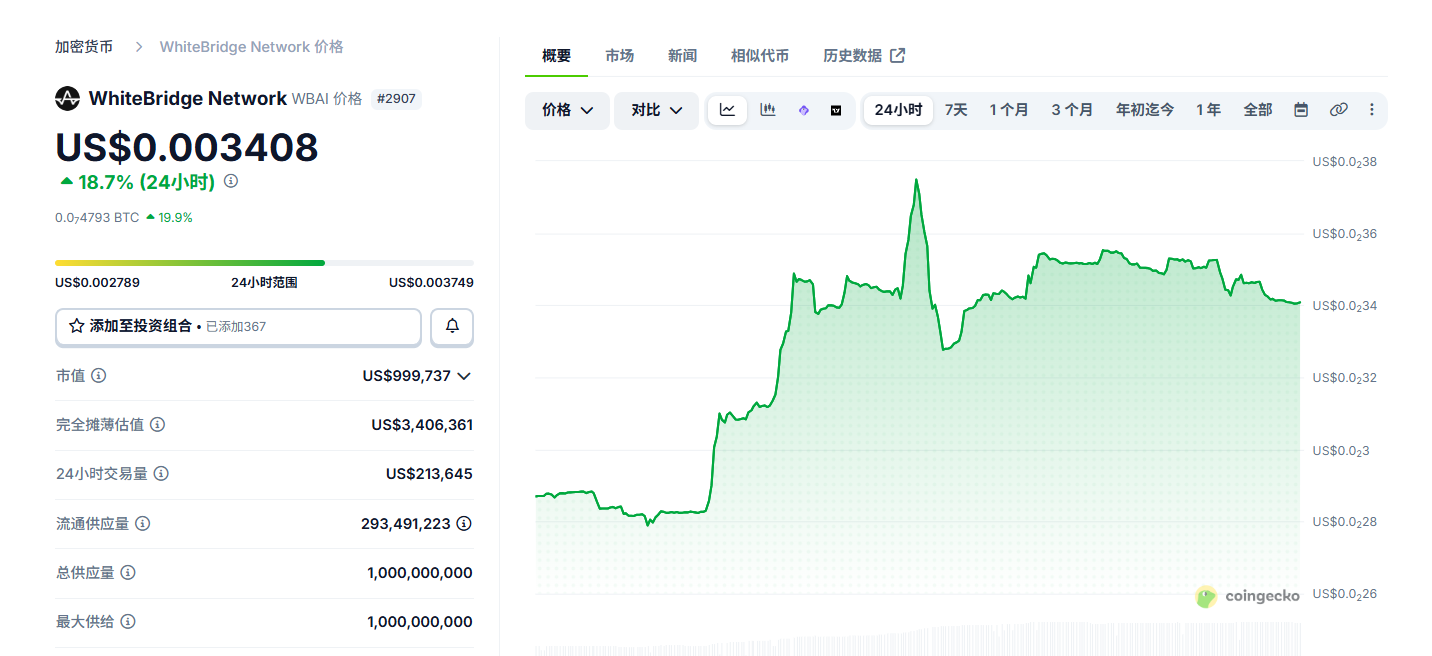Click the 18.7% (24小时) change text
The image size is (1432, 656).
(147, 182)
